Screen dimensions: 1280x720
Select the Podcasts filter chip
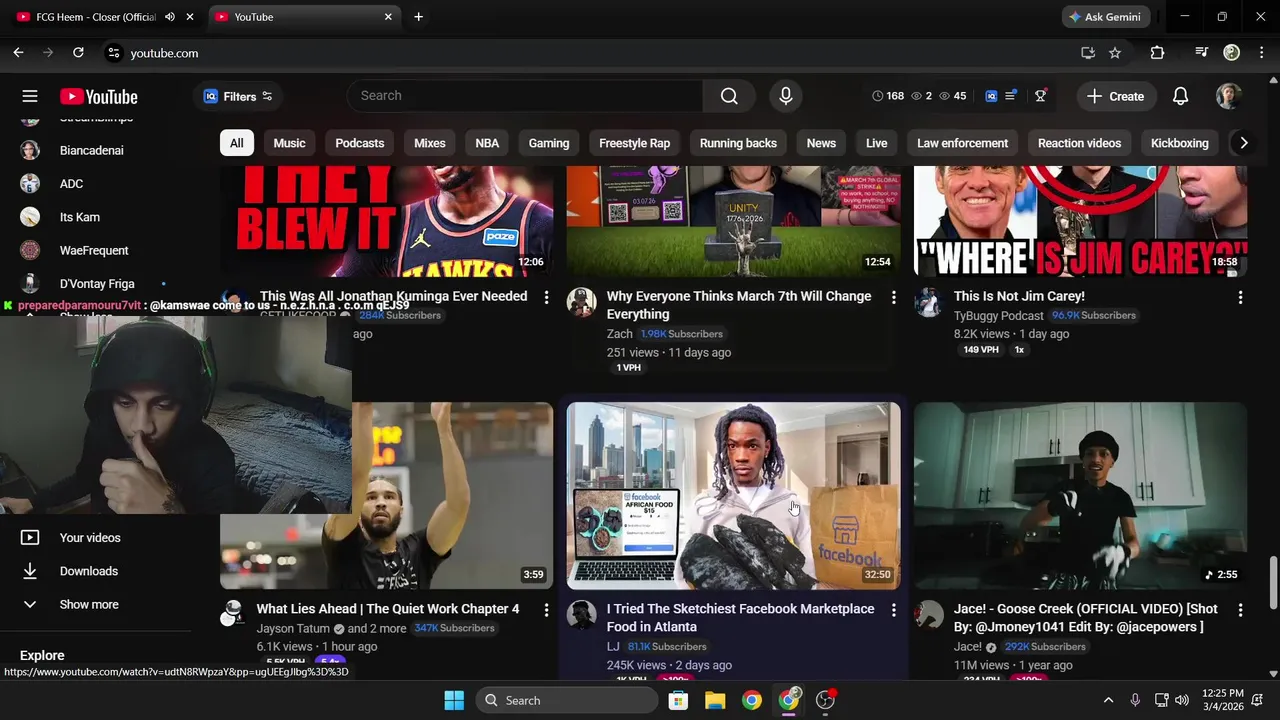[x=359, y=143]
